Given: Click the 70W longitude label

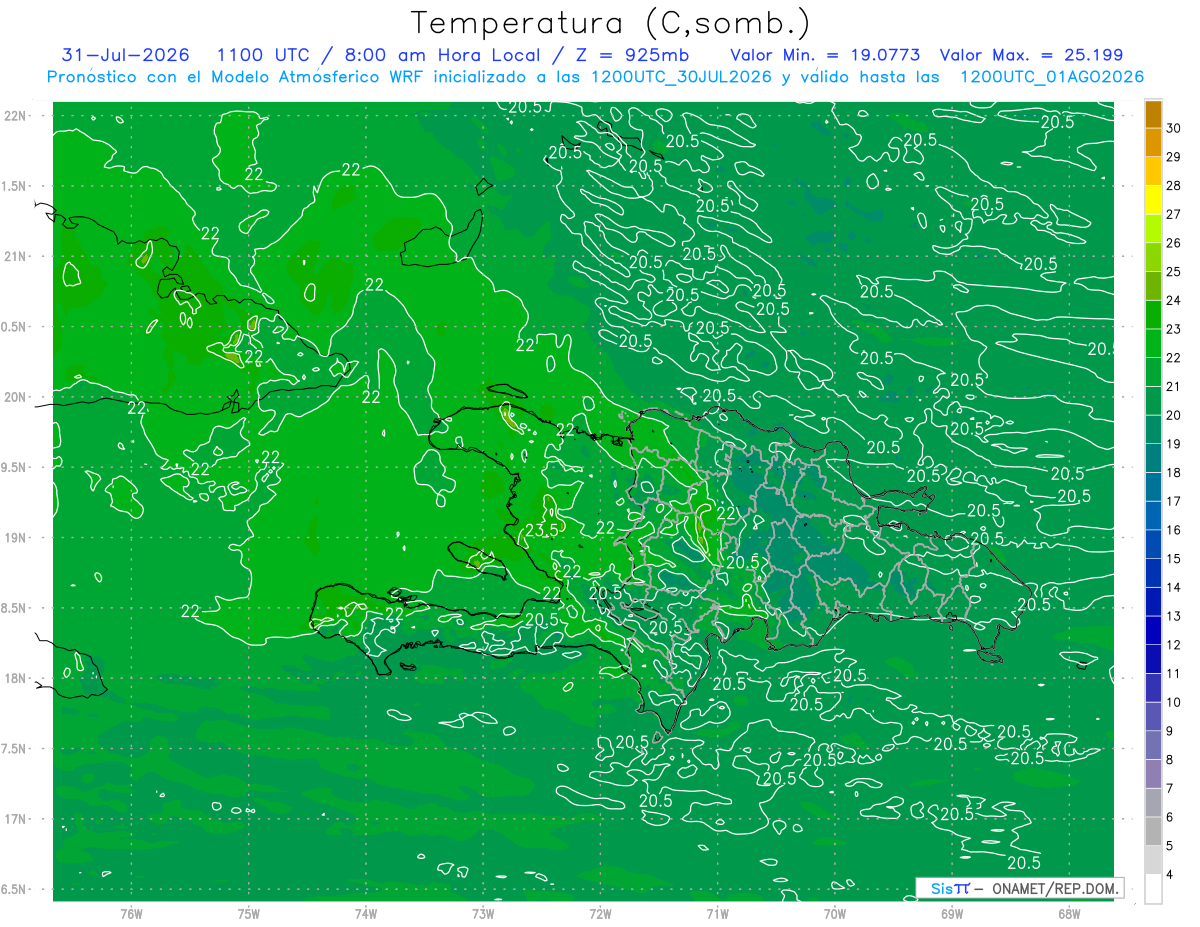Looking at the screenshot, I should tap(834, 914).
